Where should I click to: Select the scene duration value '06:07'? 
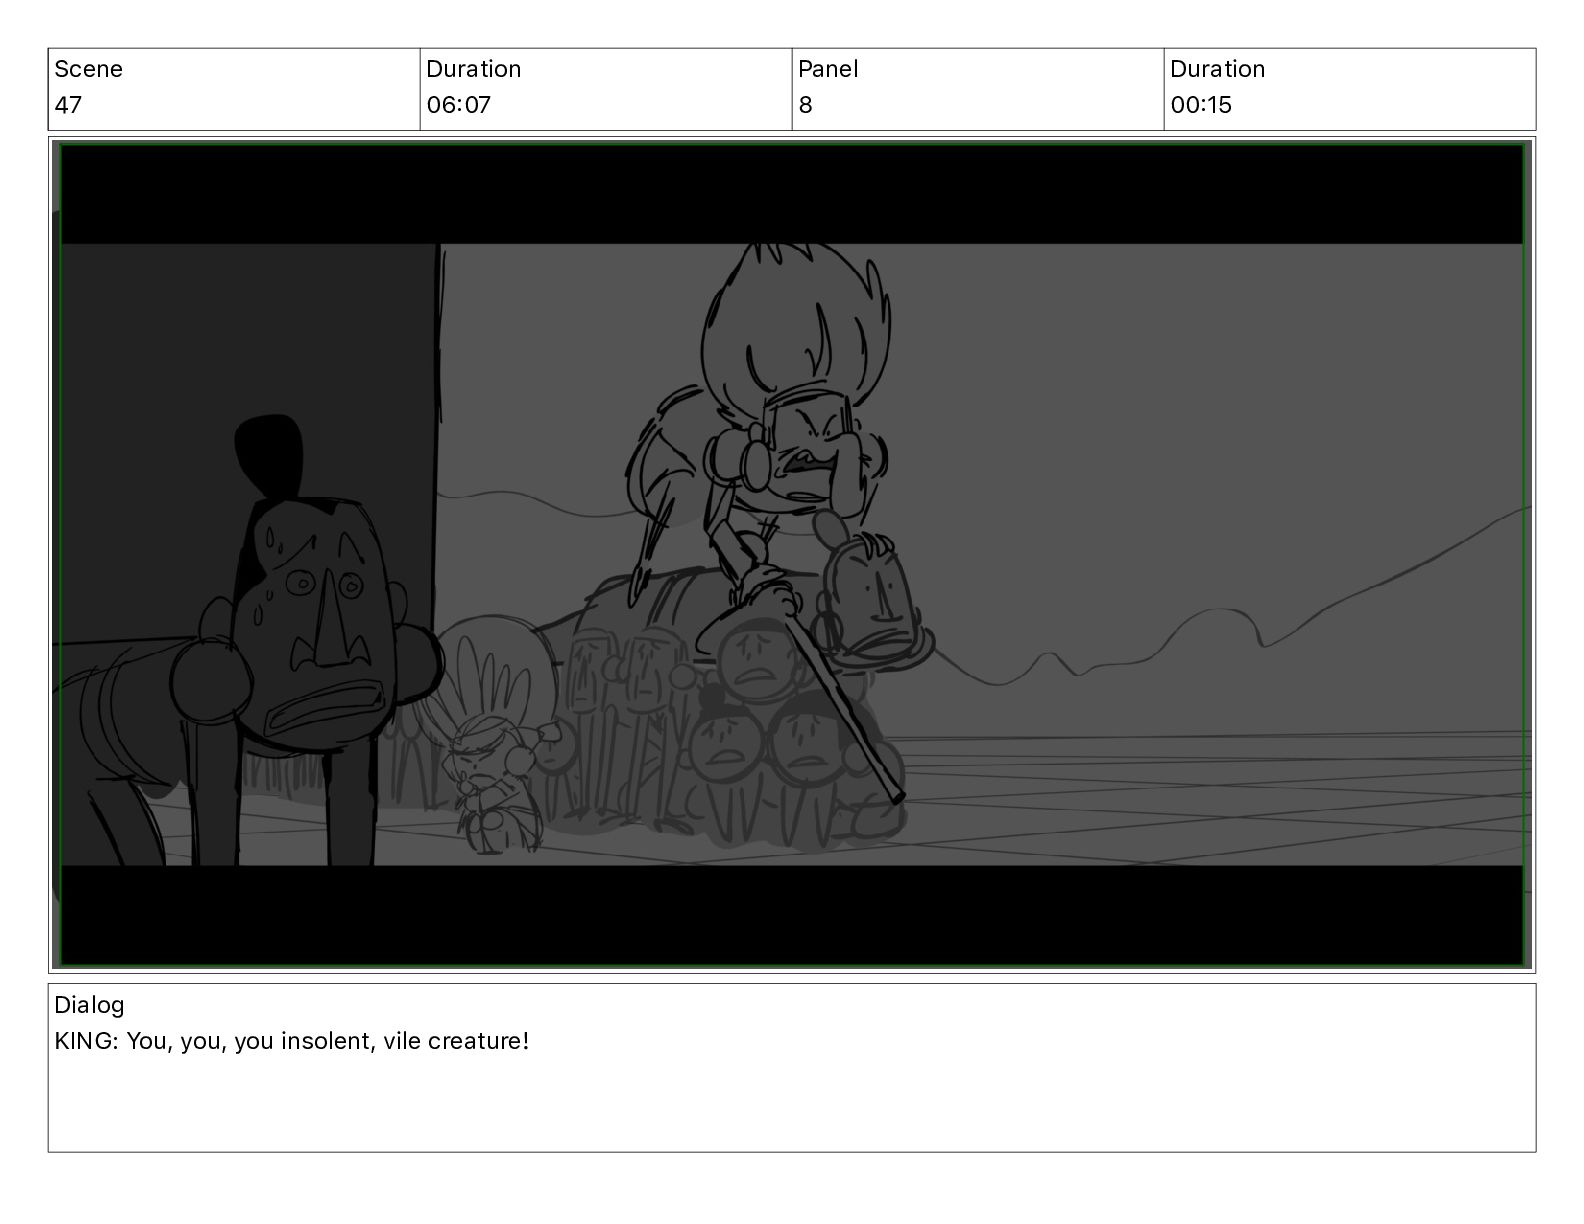(458, 105)
